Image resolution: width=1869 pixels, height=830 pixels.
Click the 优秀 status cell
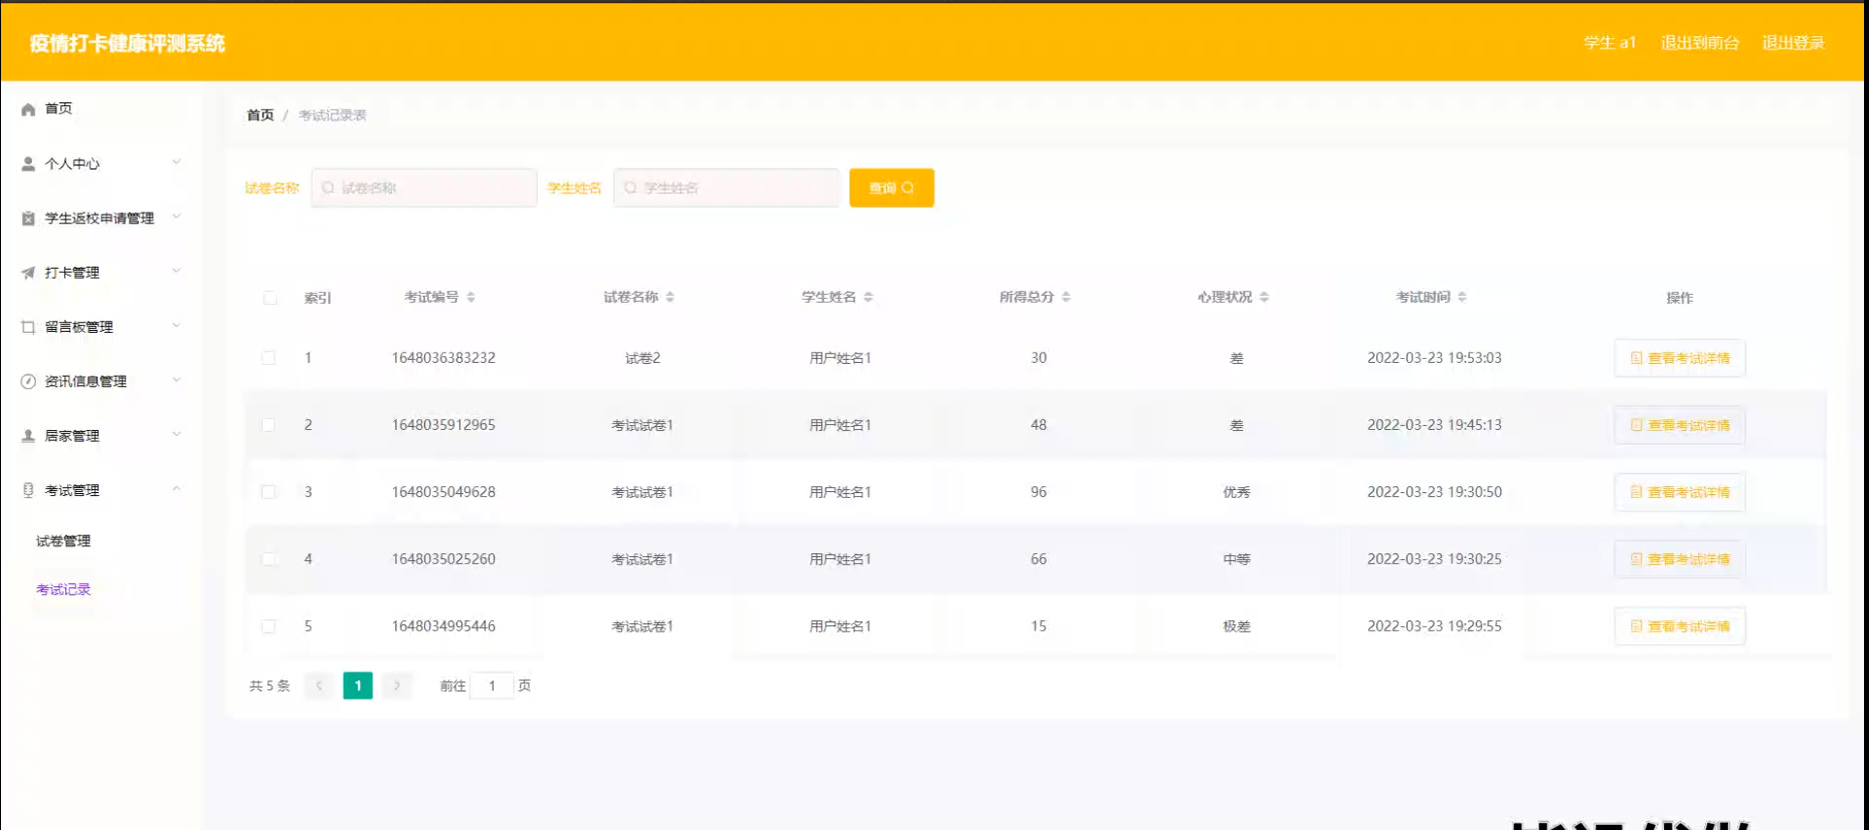(x=1236, y=492)
